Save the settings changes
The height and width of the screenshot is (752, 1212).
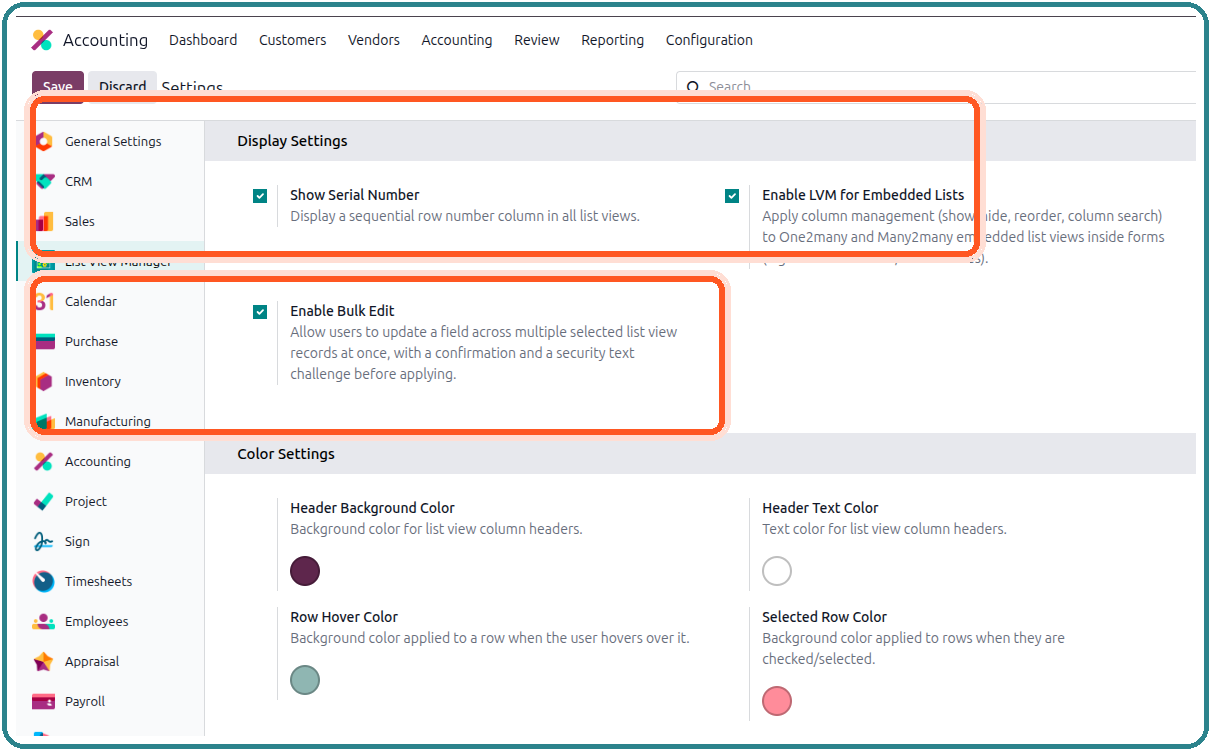coord(58,86)
